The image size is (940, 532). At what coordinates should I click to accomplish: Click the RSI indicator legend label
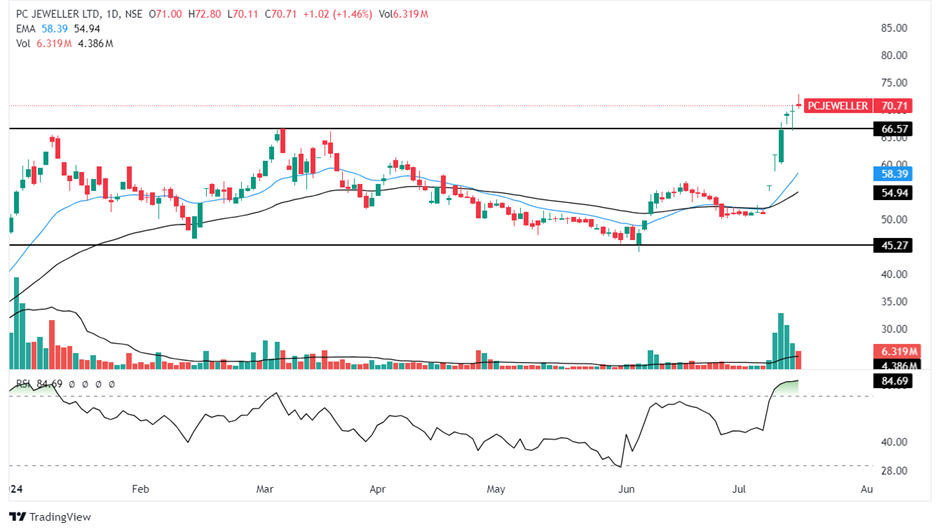[x=24, y=383]
